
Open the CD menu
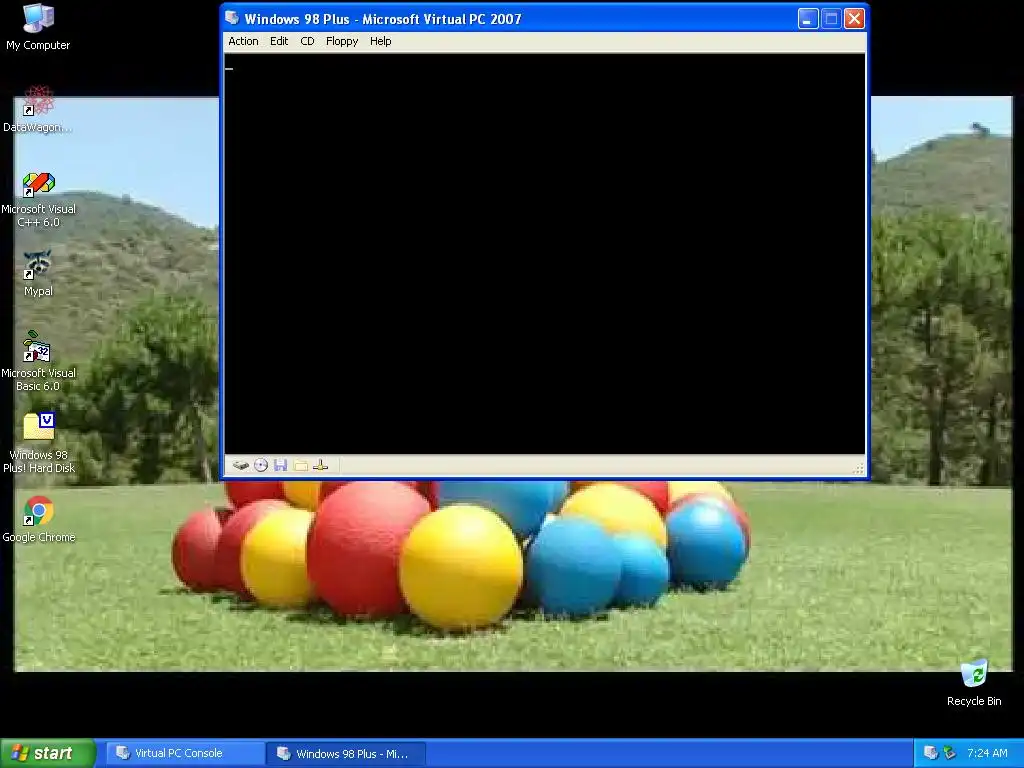307,41
